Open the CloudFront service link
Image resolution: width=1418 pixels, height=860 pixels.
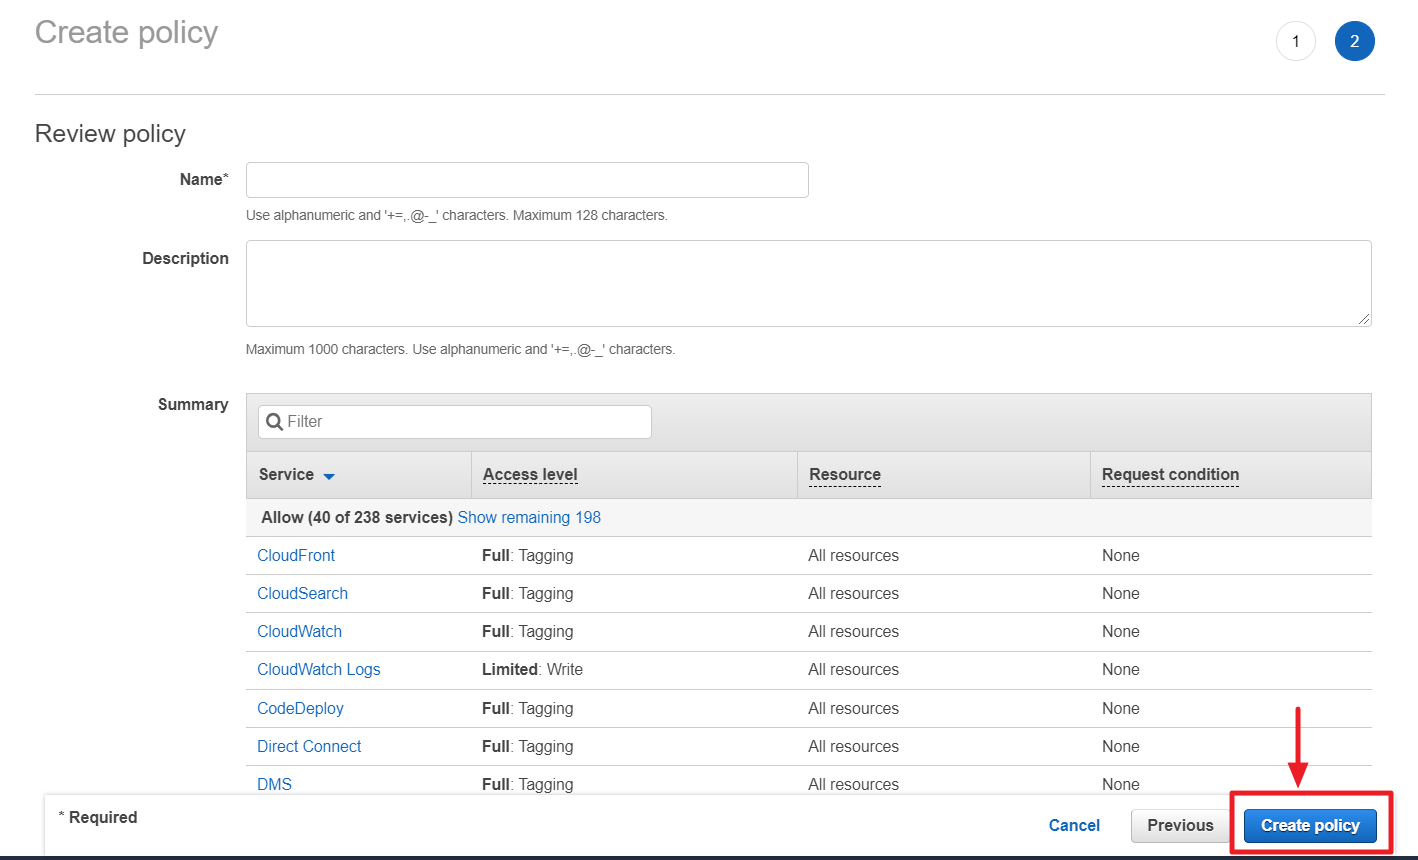point(296,556)
